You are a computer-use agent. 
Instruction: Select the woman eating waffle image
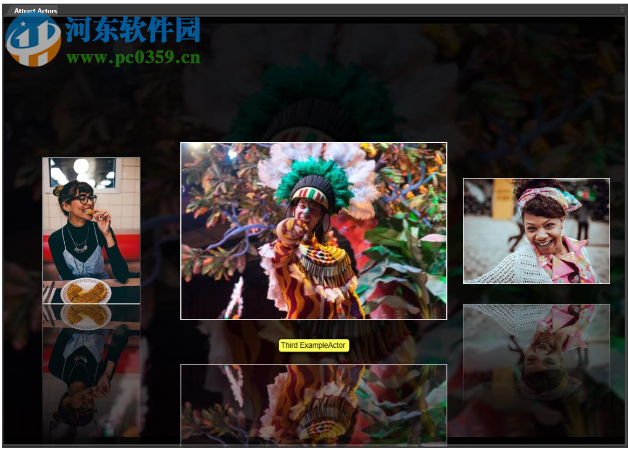91,231
